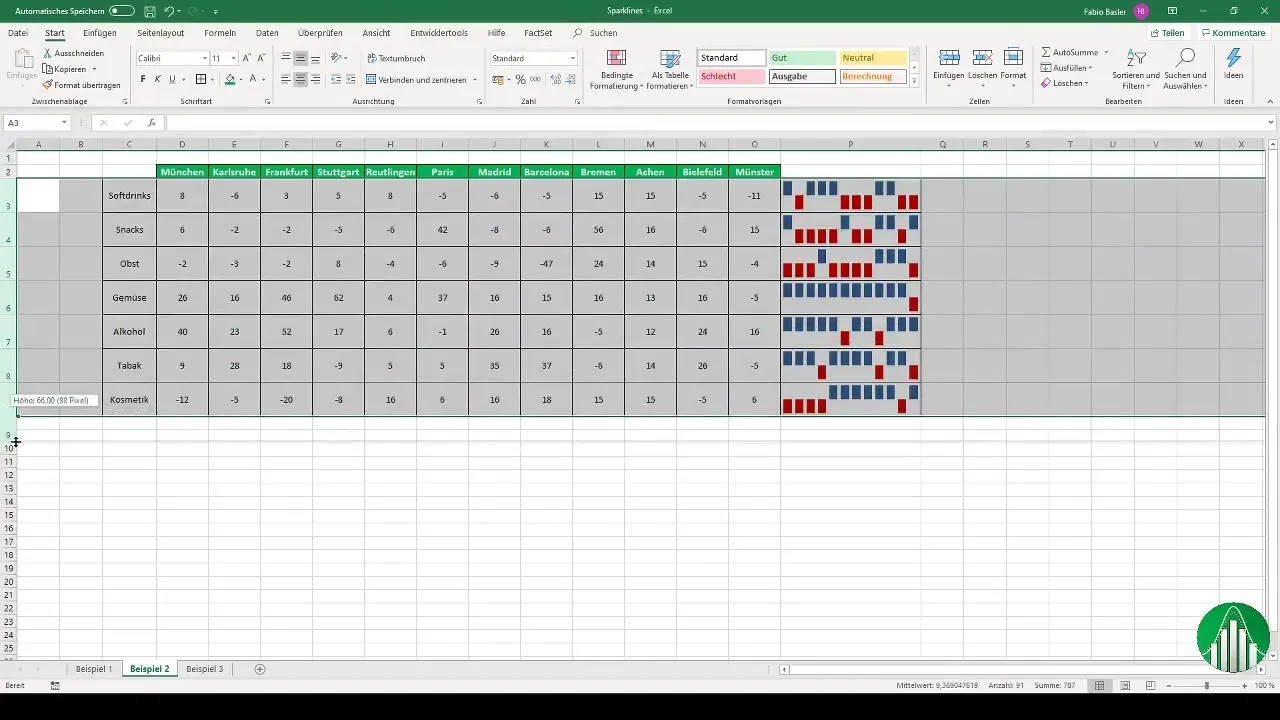
Task: Click the zoom slider handle
Action: pyautogui.click(x=1207, y=685)
